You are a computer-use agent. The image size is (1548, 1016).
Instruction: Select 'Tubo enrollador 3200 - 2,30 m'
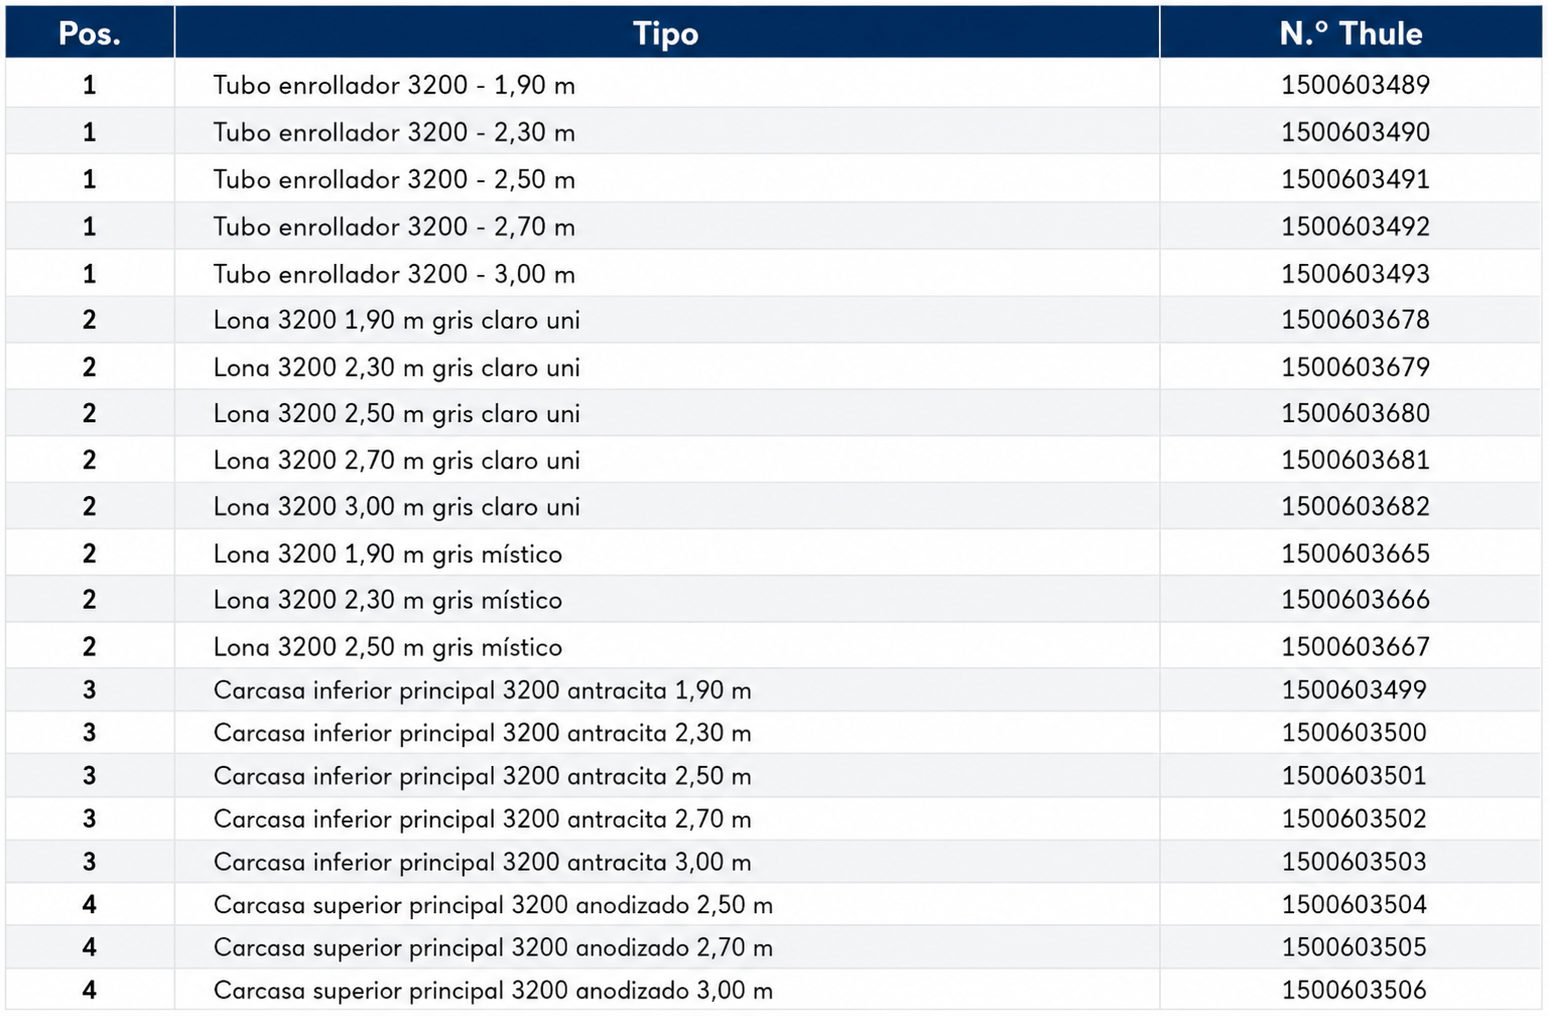pos(394,132)
